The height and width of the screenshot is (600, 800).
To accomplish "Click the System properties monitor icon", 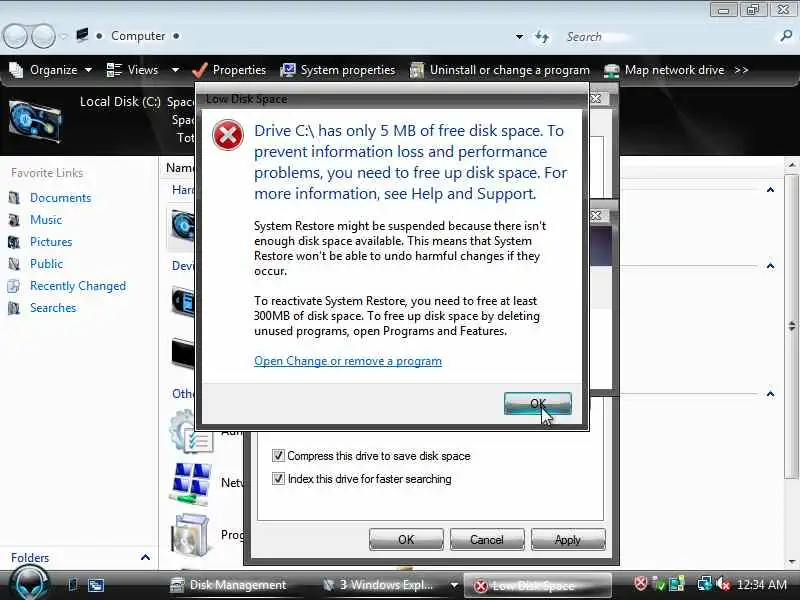I will (288, 70).
